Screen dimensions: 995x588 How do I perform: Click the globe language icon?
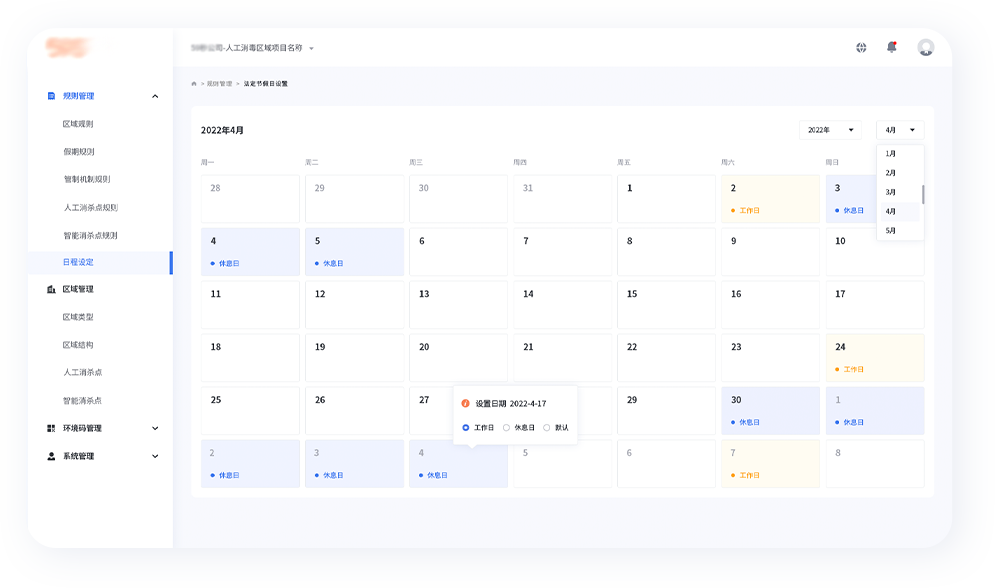861,47
